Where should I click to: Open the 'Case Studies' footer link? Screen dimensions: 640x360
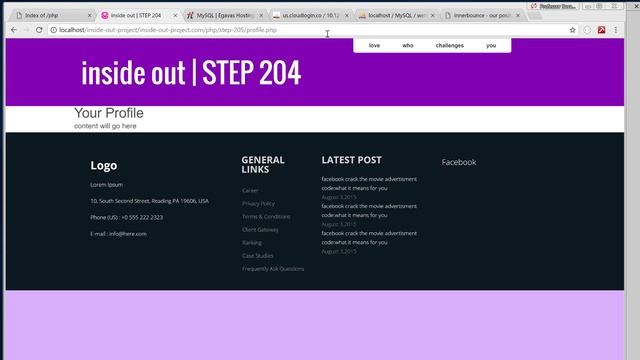pyautogui.click(x=258, y=256)
